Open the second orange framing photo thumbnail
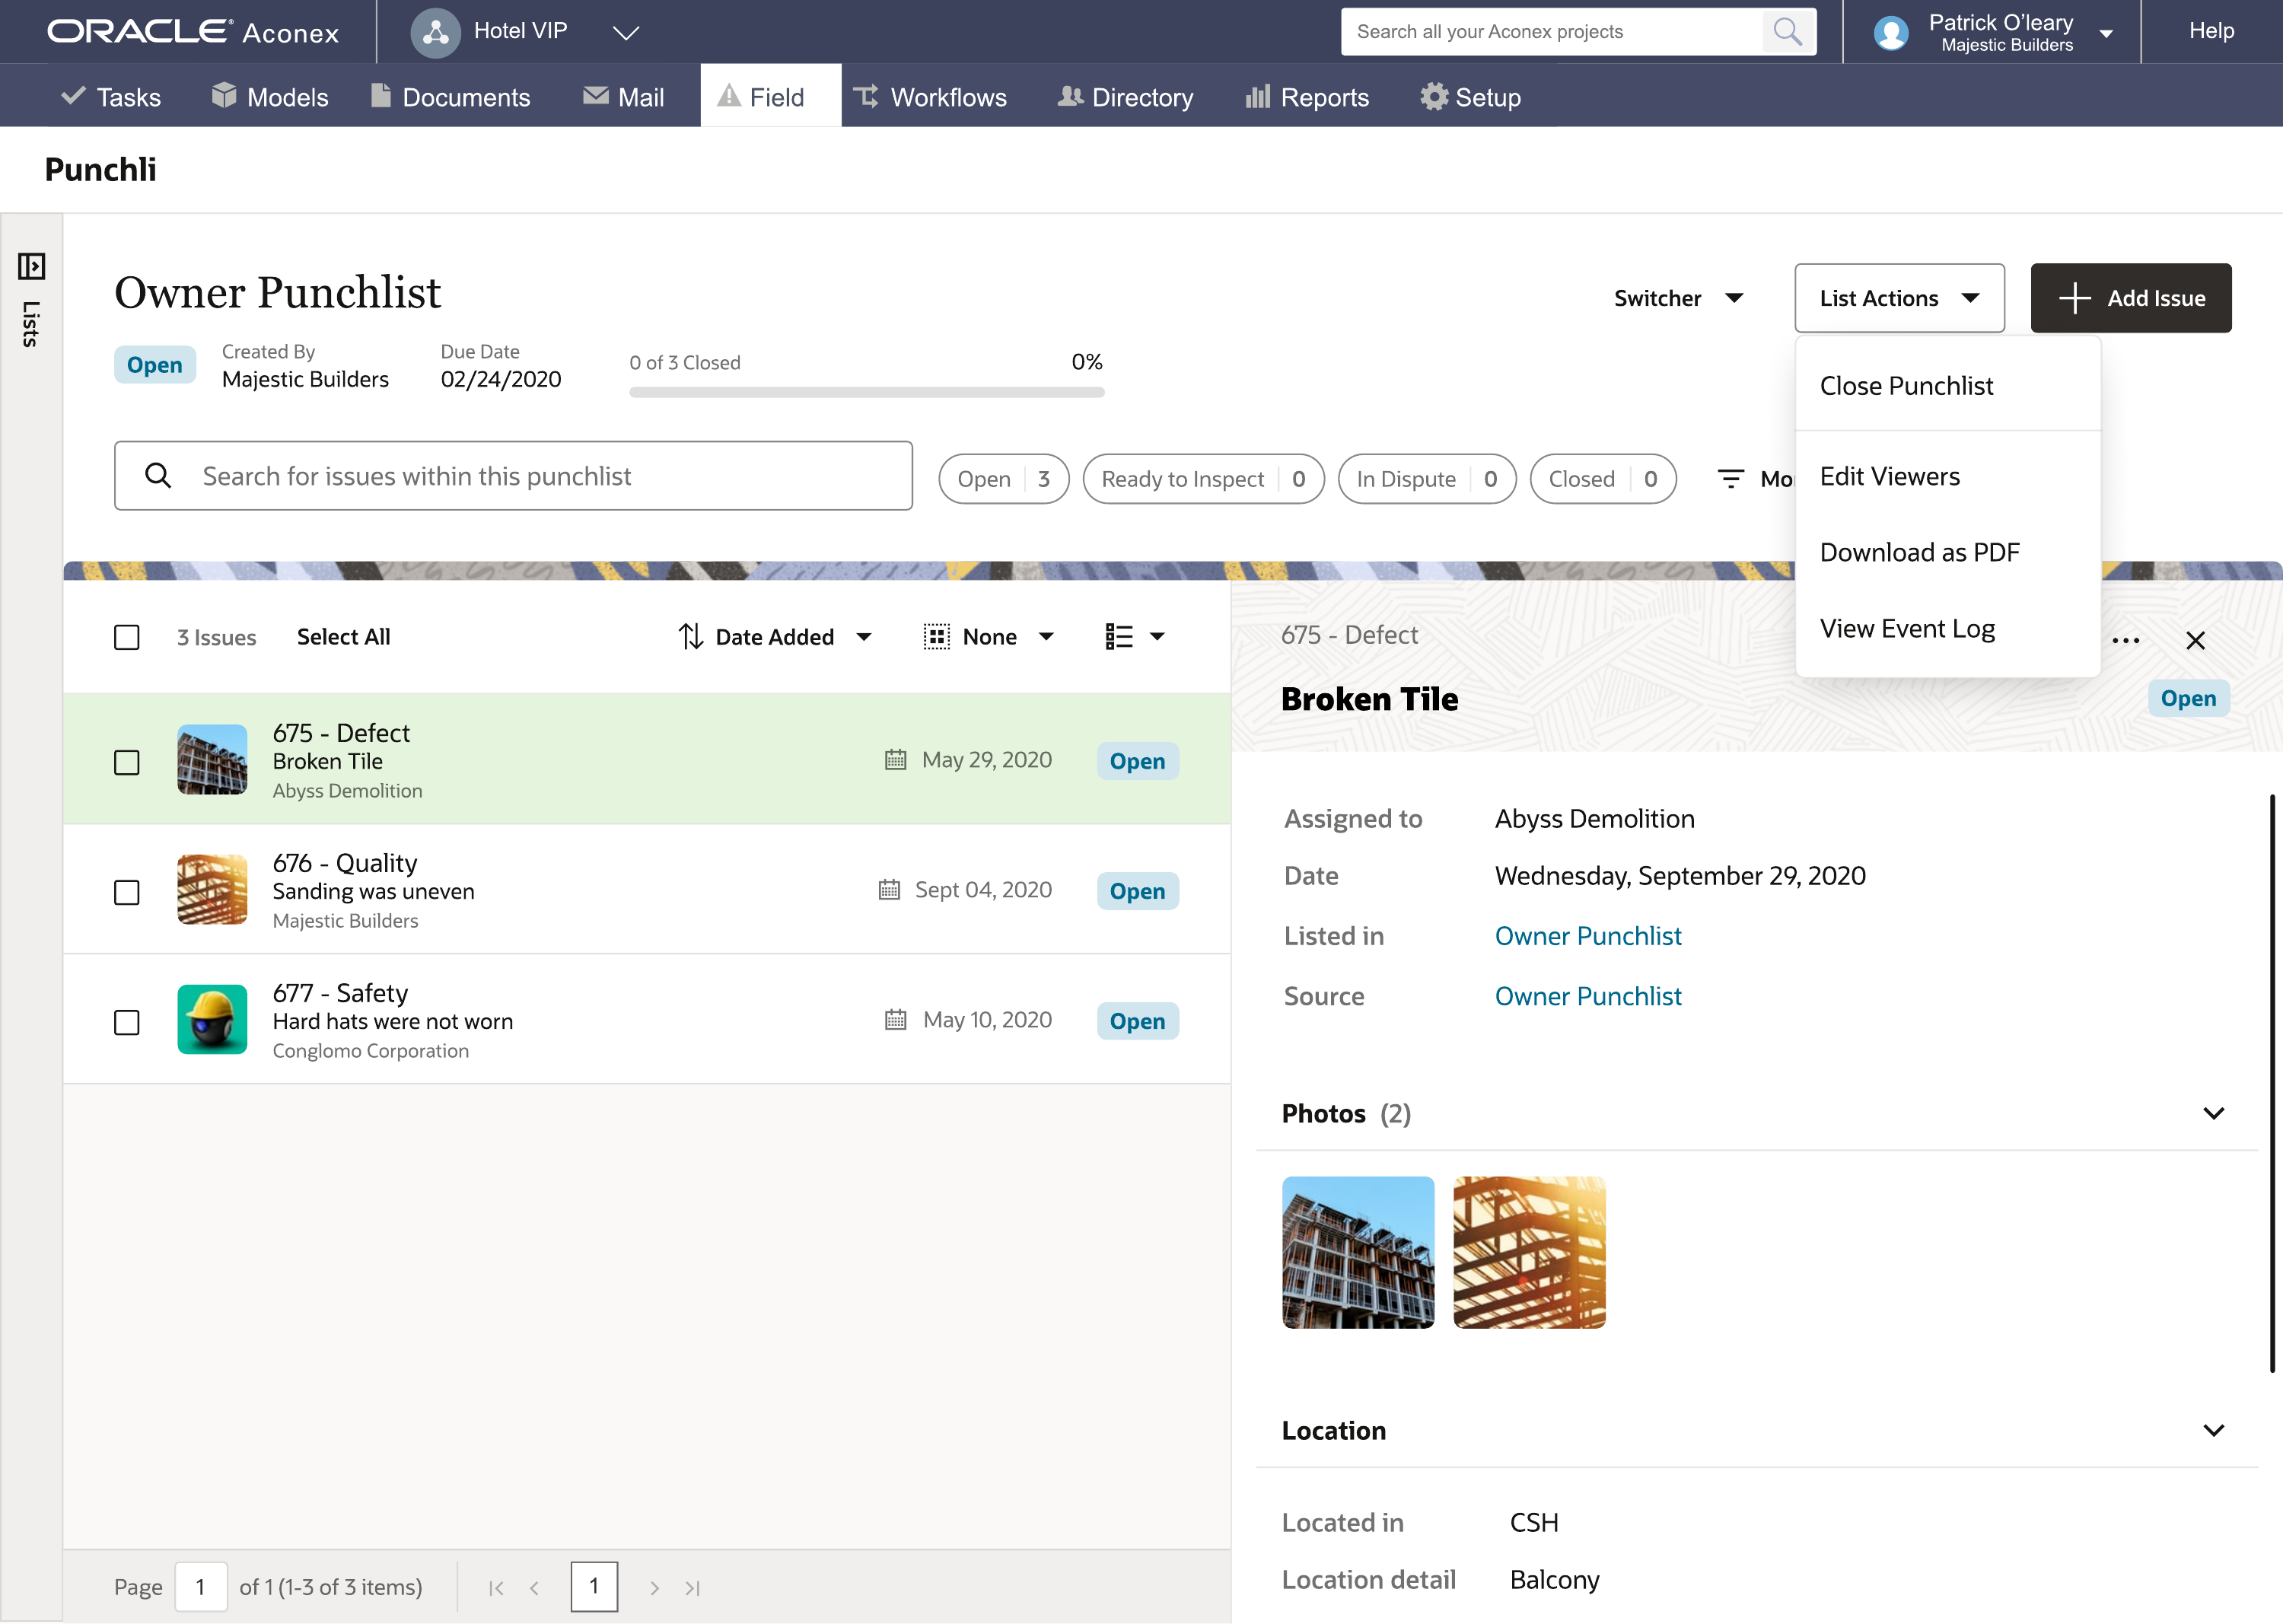This screenshot has height=1624, width=2283. click(x=1529, y=1252)
